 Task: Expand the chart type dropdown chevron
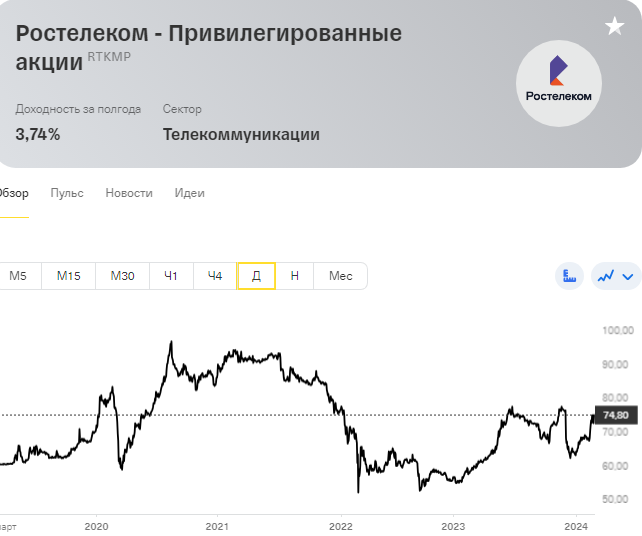[x=628, y=277]
